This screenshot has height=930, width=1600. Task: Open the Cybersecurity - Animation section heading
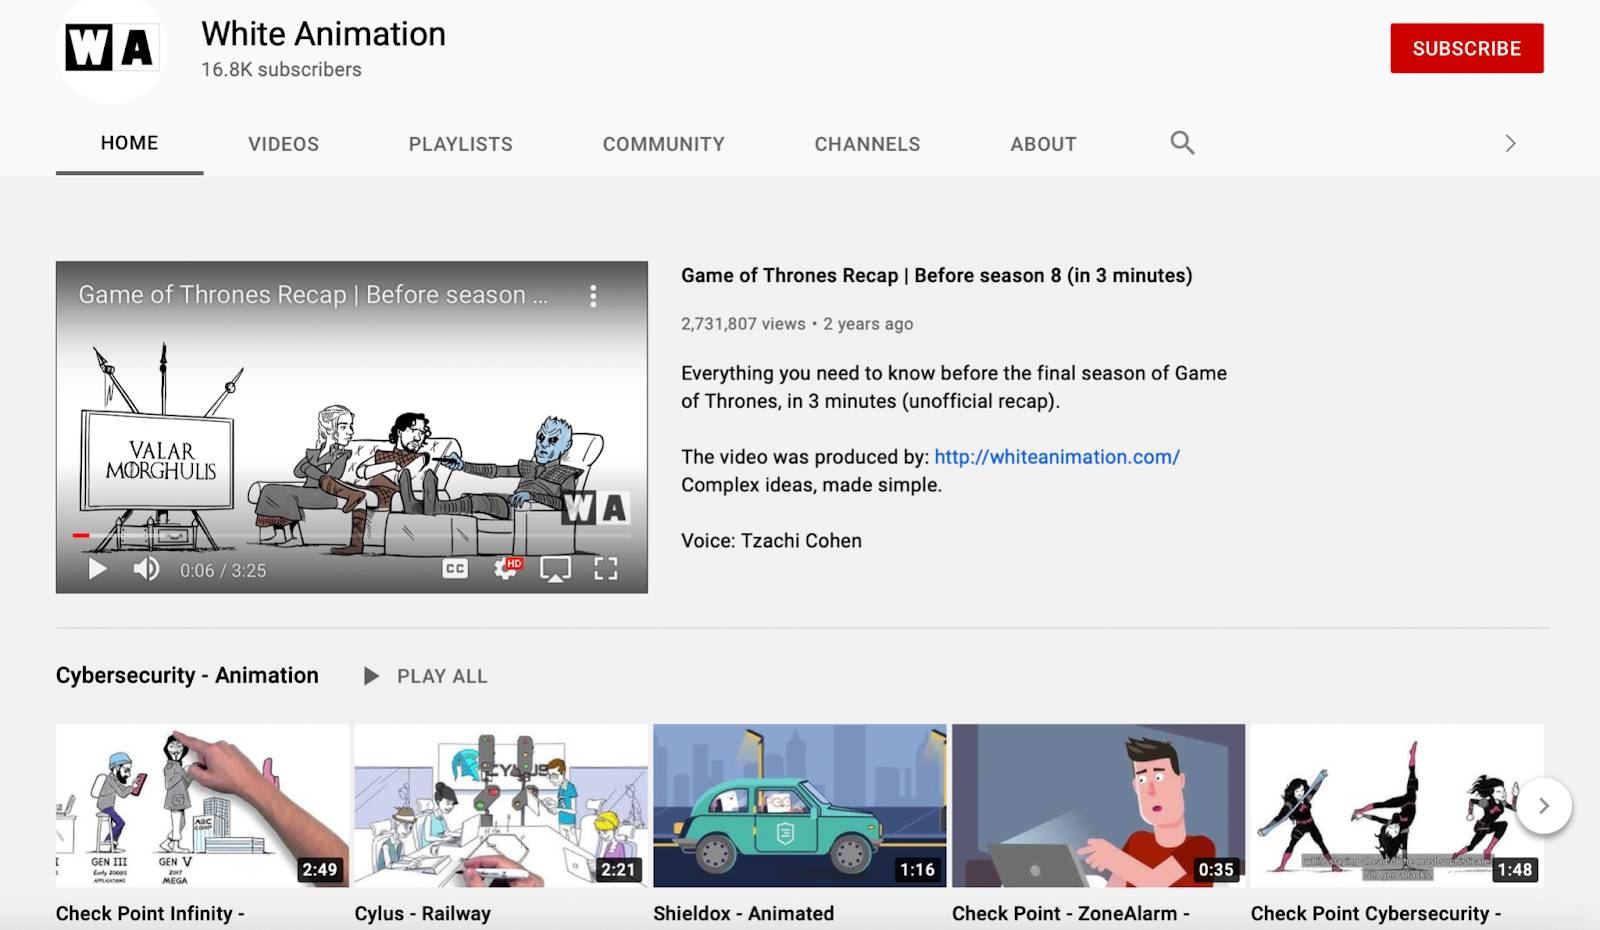click(x=187, y=676)
